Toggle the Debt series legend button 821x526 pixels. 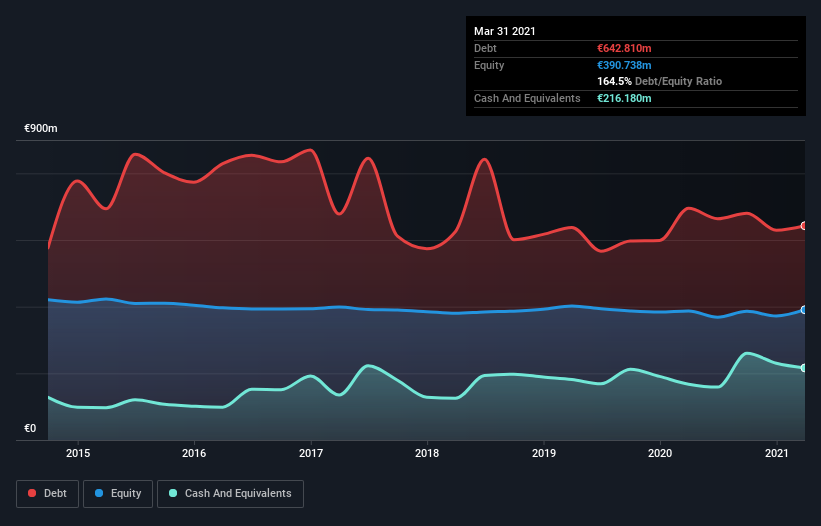47,494
